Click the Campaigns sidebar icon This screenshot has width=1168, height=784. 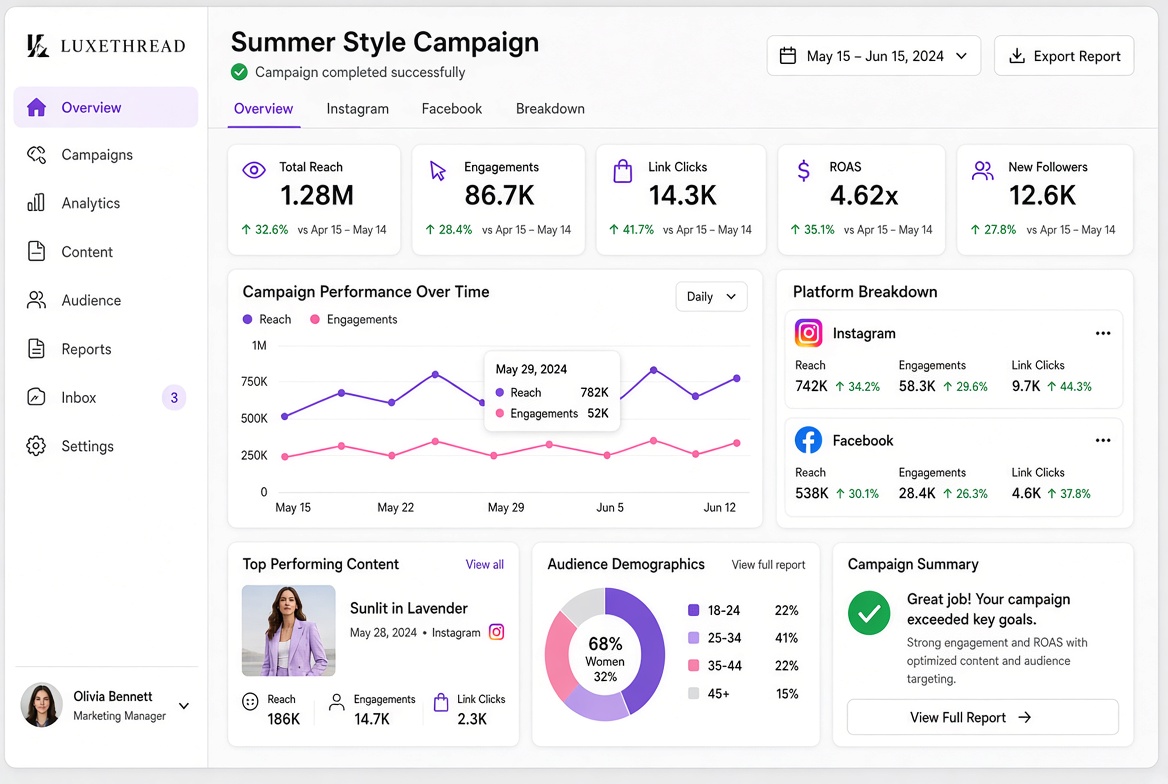pos(36,154)
